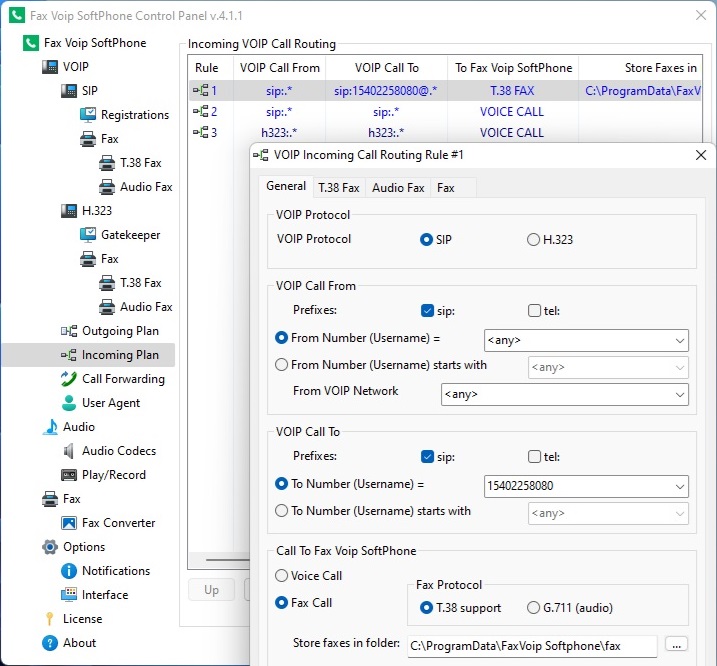The image size is (717, 666).
Task: Toggle tel: prefix in VOIP Call To
Action: pyautogui.click(x=534, y=457)
